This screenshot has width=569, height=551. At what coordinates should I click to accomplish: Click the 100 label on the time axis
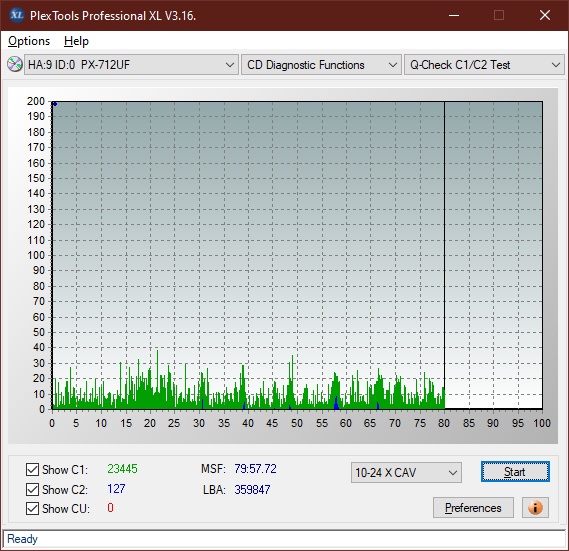[x=542, y=423]
